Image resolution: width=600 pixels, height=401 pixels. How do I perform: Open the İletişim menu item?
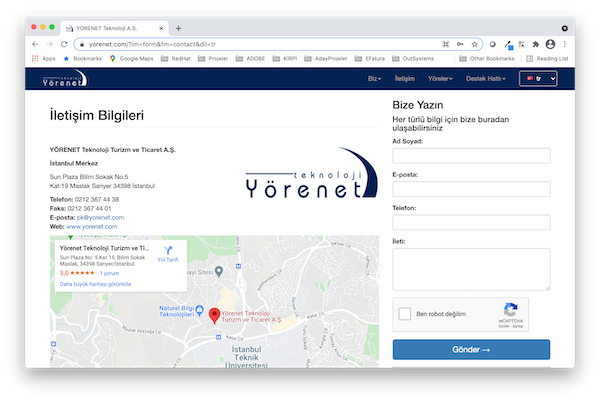pos(404,79)
